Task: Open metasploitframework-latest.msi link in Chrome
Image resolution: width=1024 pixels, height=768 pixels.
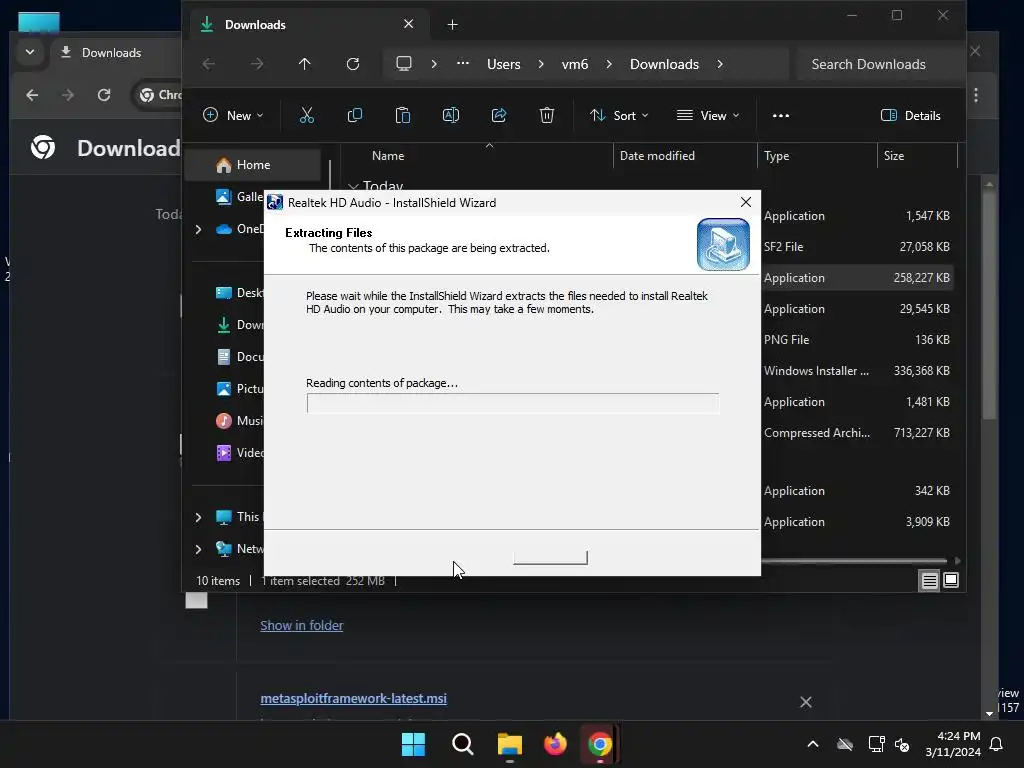Action: click(353, 698)
